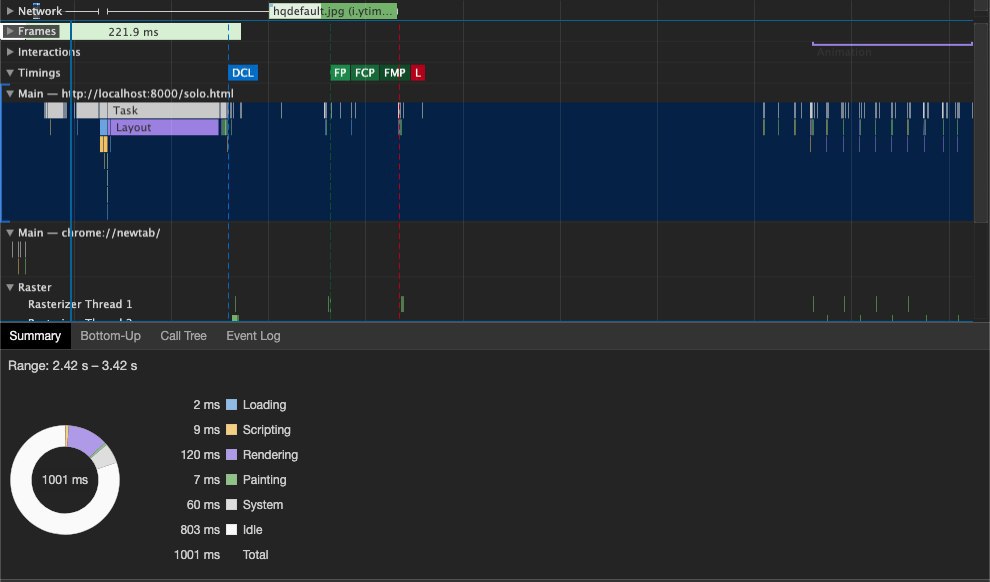Image resolution: width=990 pixels, height=582 pixels.
Task: Open the Call Tree tab
Action: point(183,336)
